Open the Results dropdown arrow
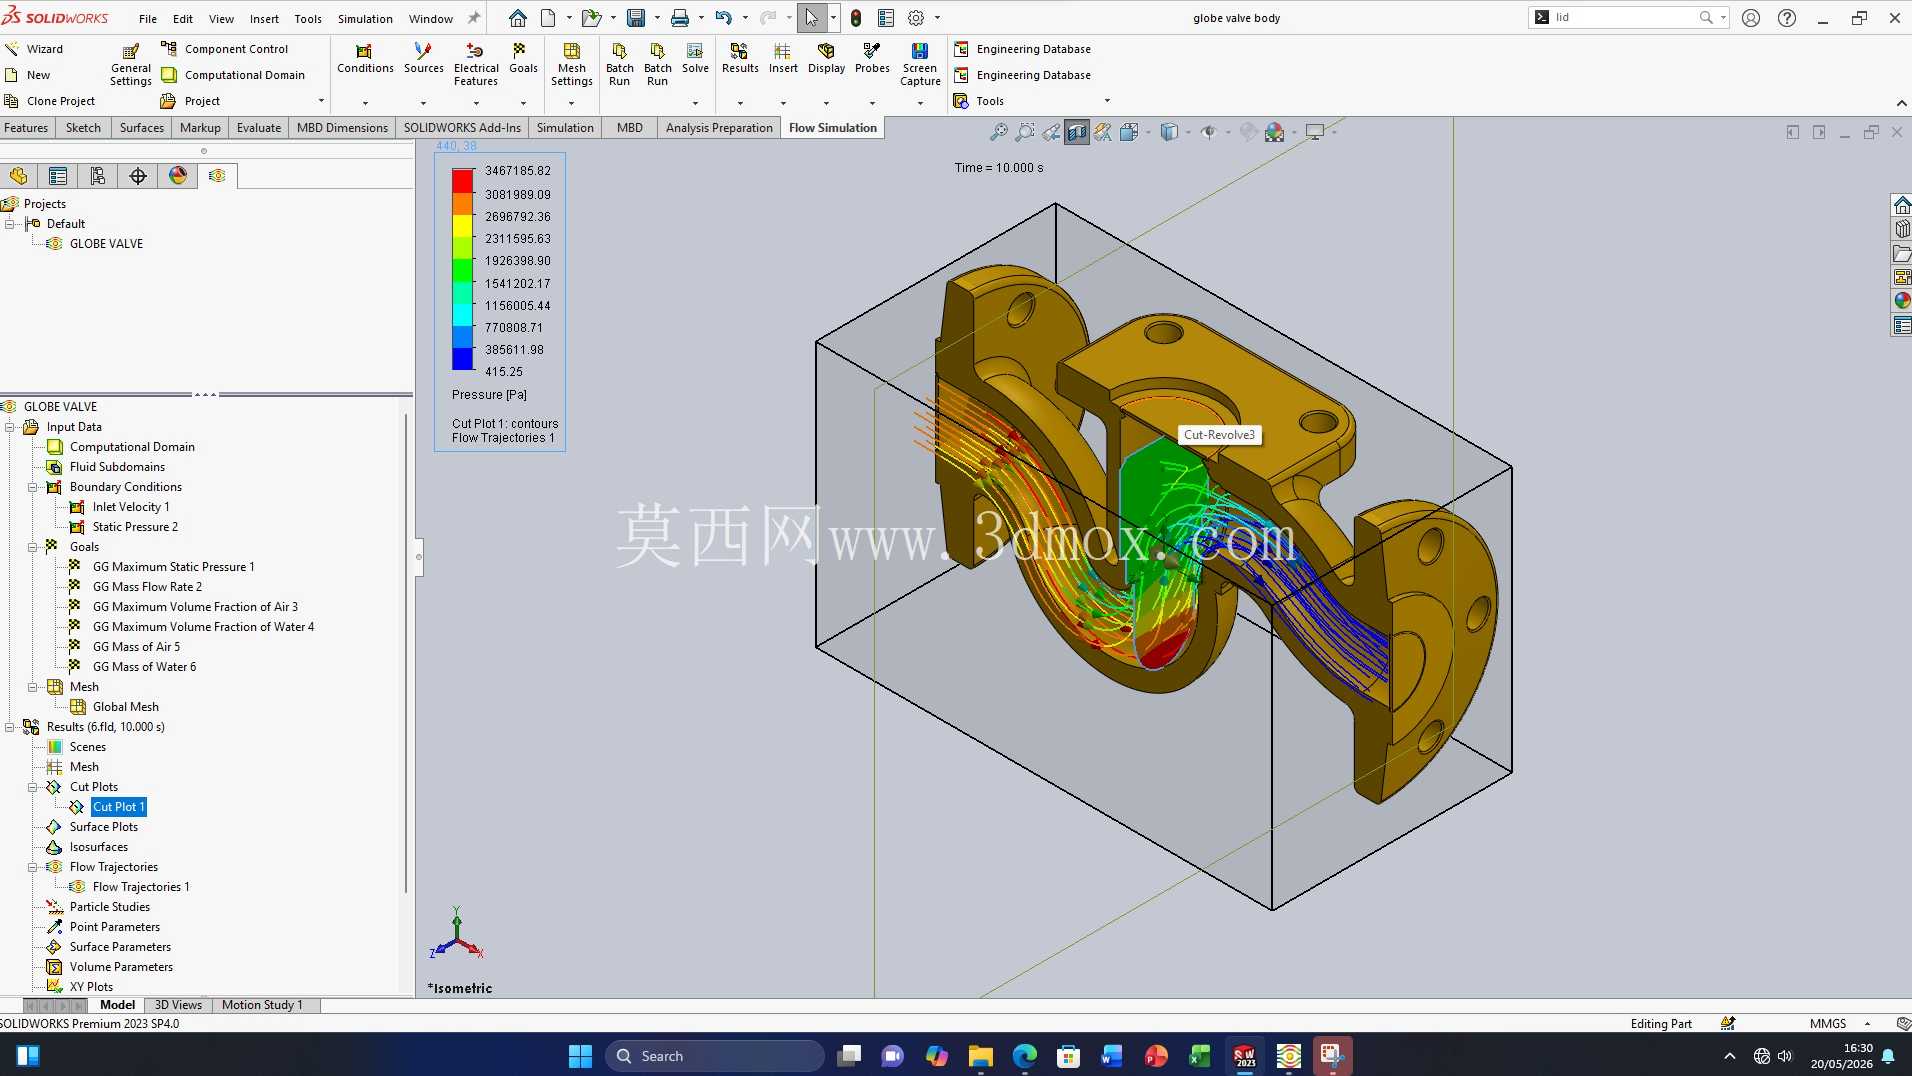The width and height of the screenshot is (1912, 1076). (x=740, y=103)
